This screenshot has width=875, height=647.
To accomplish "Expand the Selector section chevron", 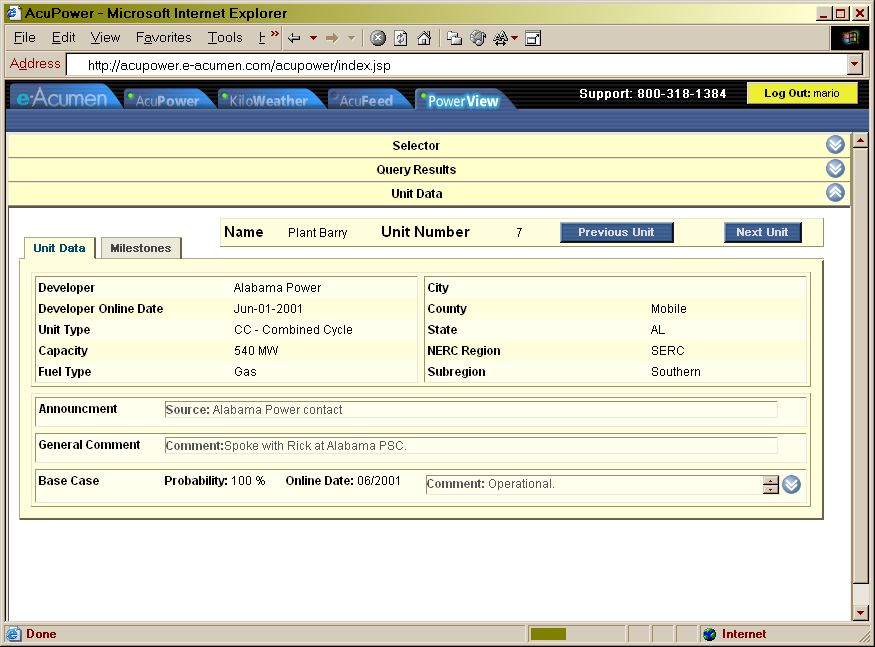I will 836,144.
